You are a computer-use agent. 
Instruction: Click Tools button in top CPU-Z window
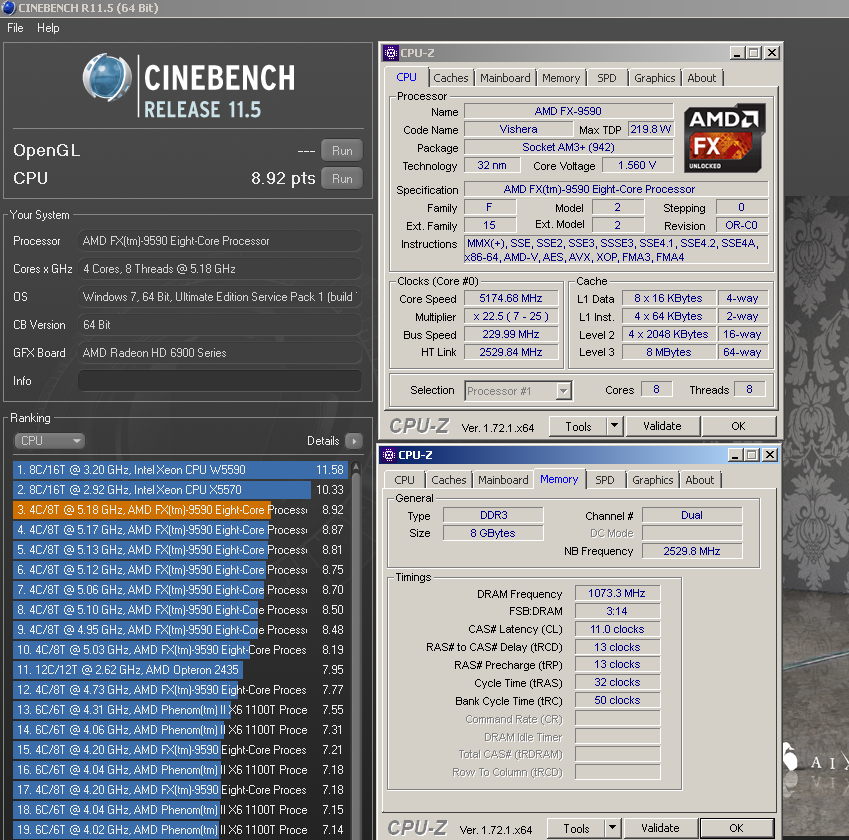click(x=578, y=427)
